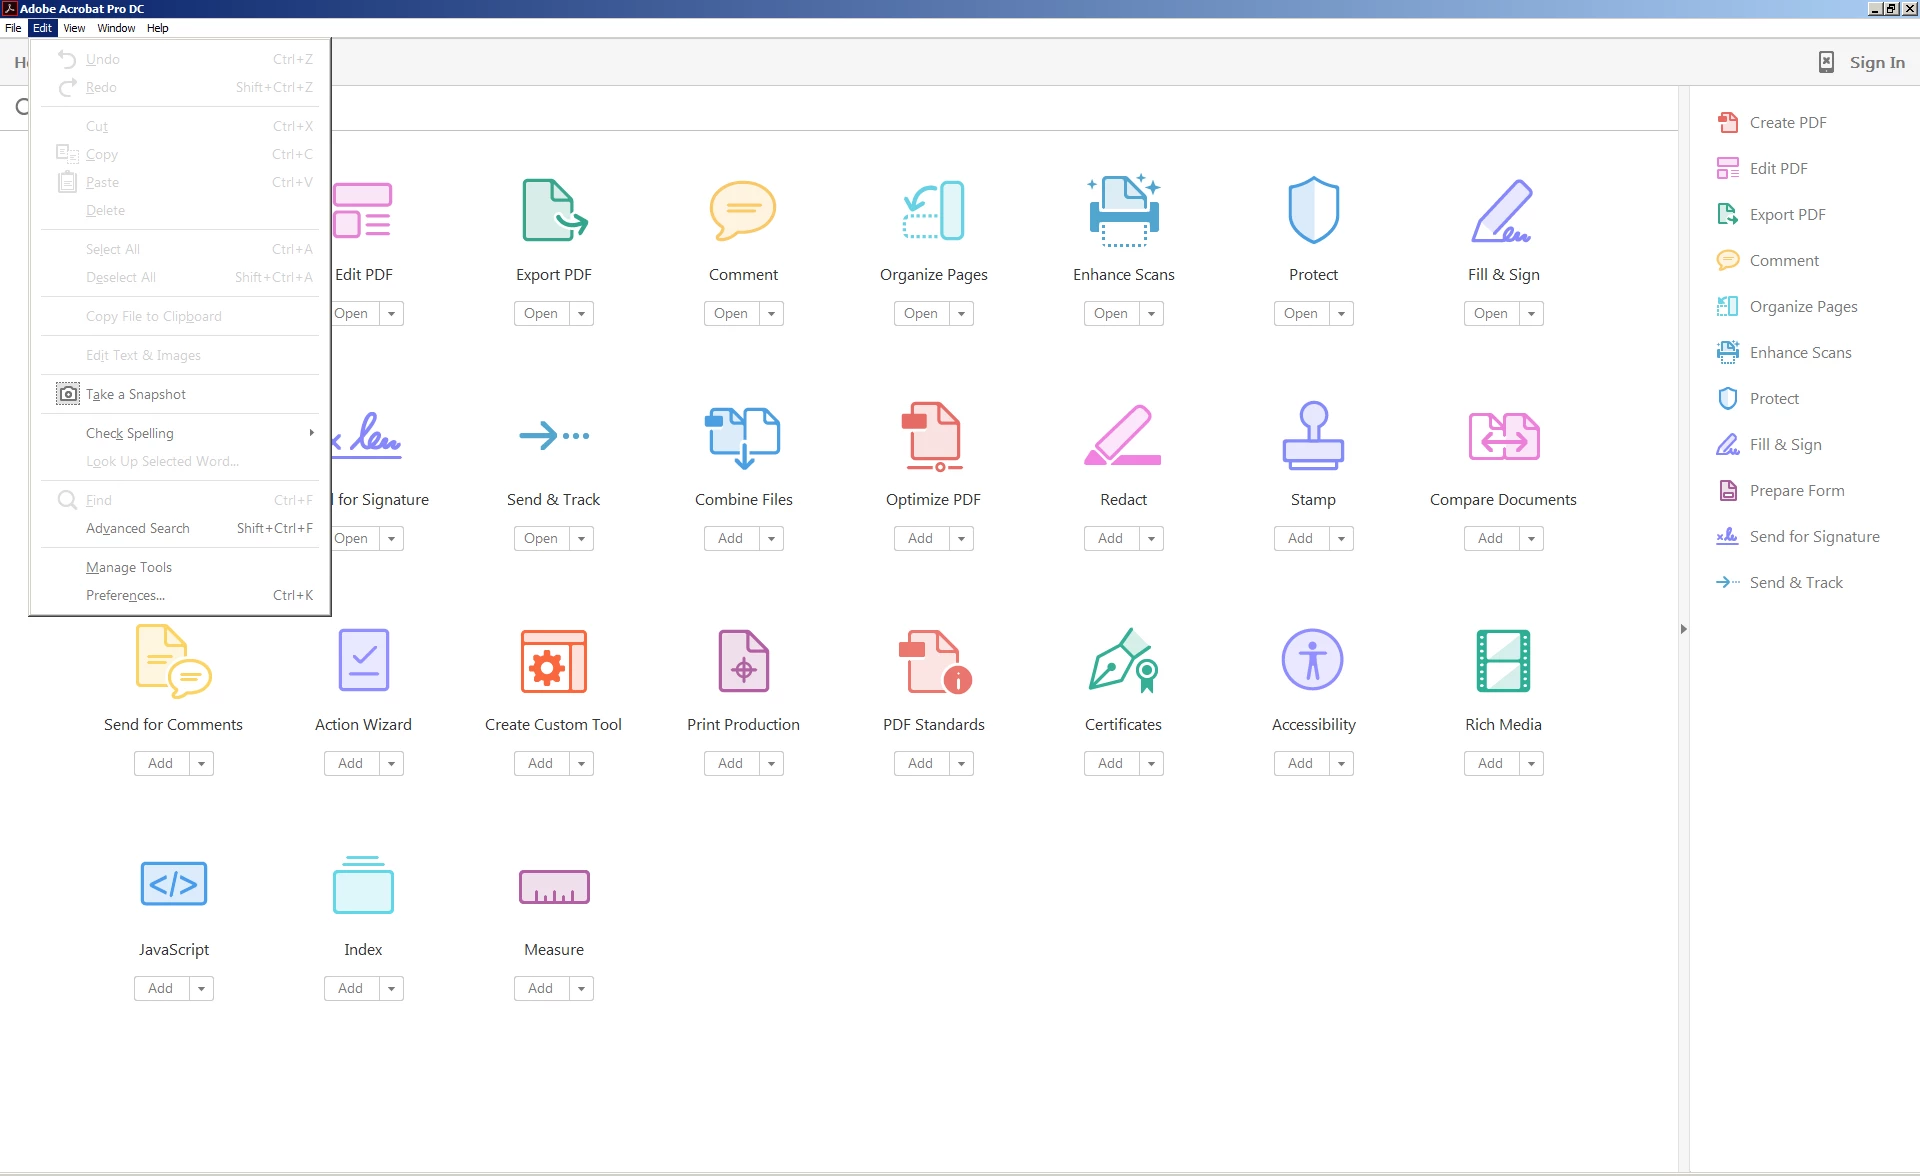Screen dimensions: 1920x1176
Task: Click the JavaScript tool icon
Action: [x=174, y=884]
